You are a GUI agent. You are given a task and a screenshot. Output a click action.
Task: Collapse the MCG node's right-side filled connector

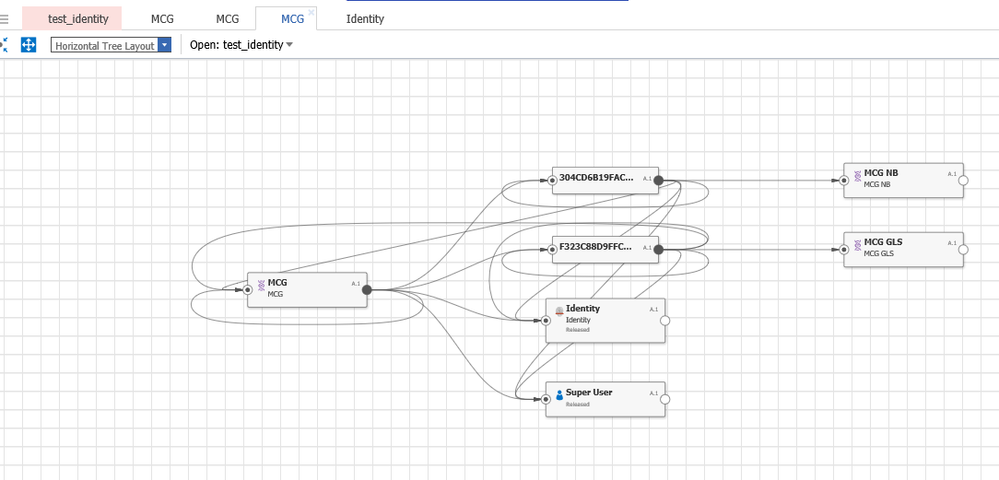pos(367,290)
